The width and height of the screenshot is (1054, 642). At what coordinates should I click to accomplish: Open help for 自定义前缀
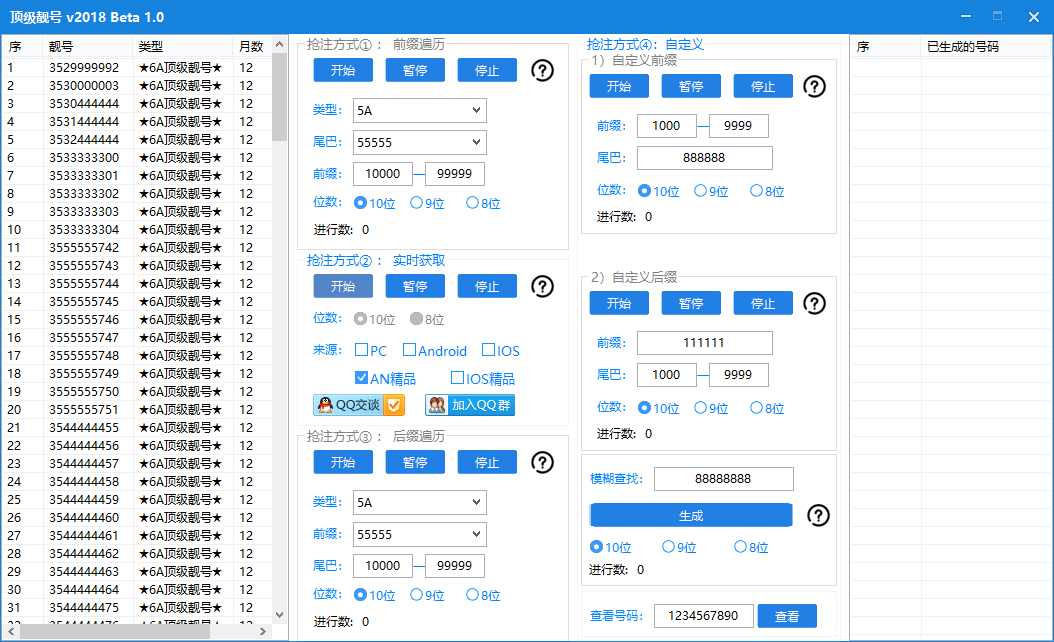(814, 87)
